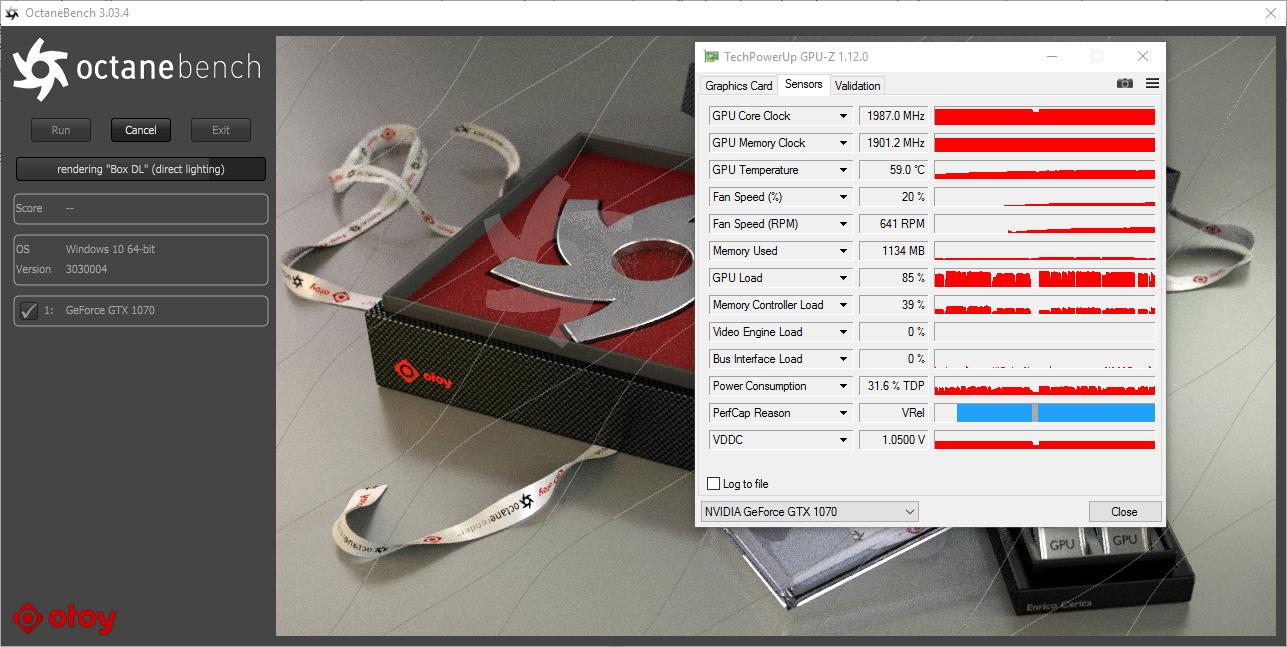The width and height of the screenshot is (1287, 647).
Task: Click the Score field in OctaneBench
Action: click(141, 209)
